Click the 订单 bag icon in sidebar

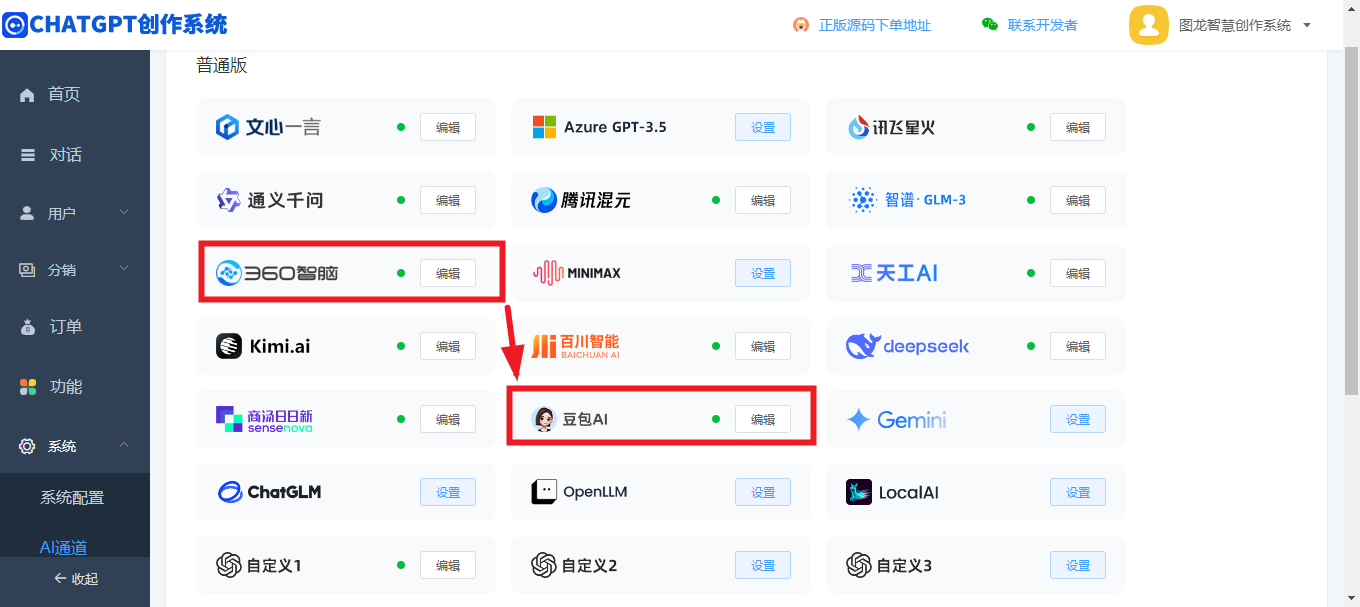coord(28,327)
